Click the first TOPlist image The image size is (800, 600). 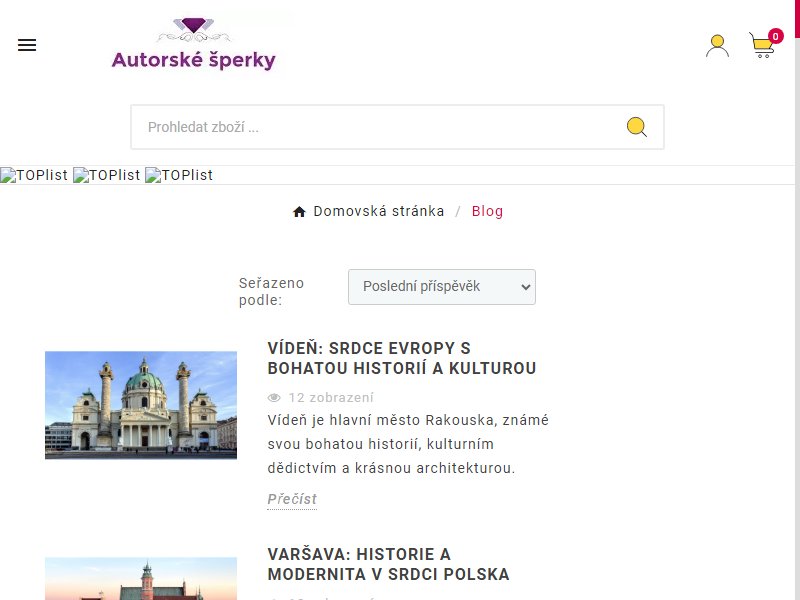[x=34, y=175]
